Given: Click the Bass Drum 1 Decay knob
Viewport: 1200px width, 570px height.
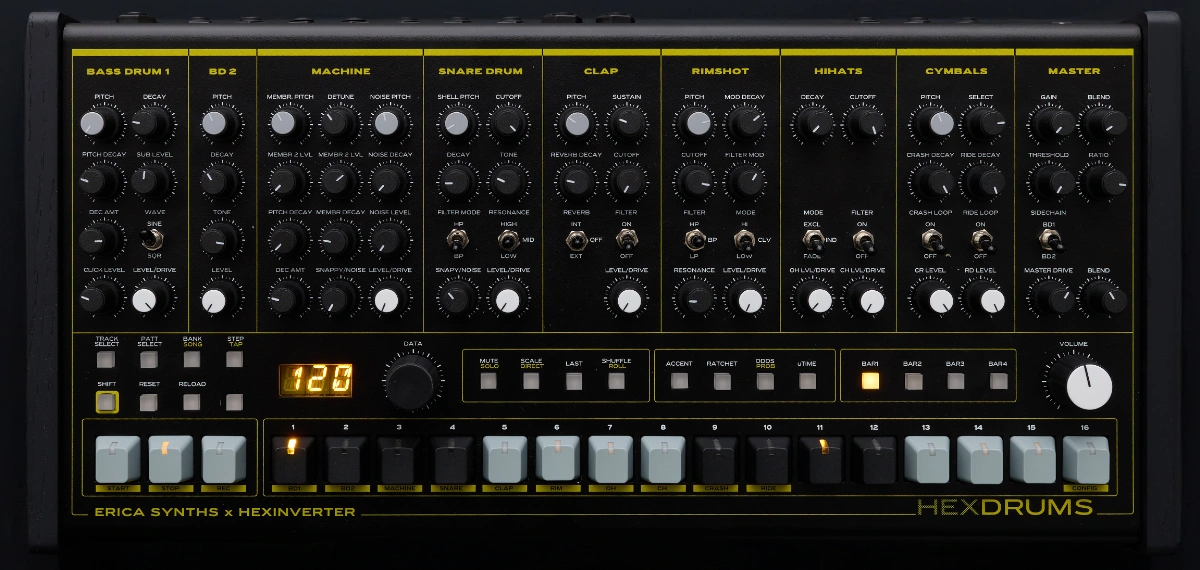Looking at the screenshot, I should pos(150,123).
